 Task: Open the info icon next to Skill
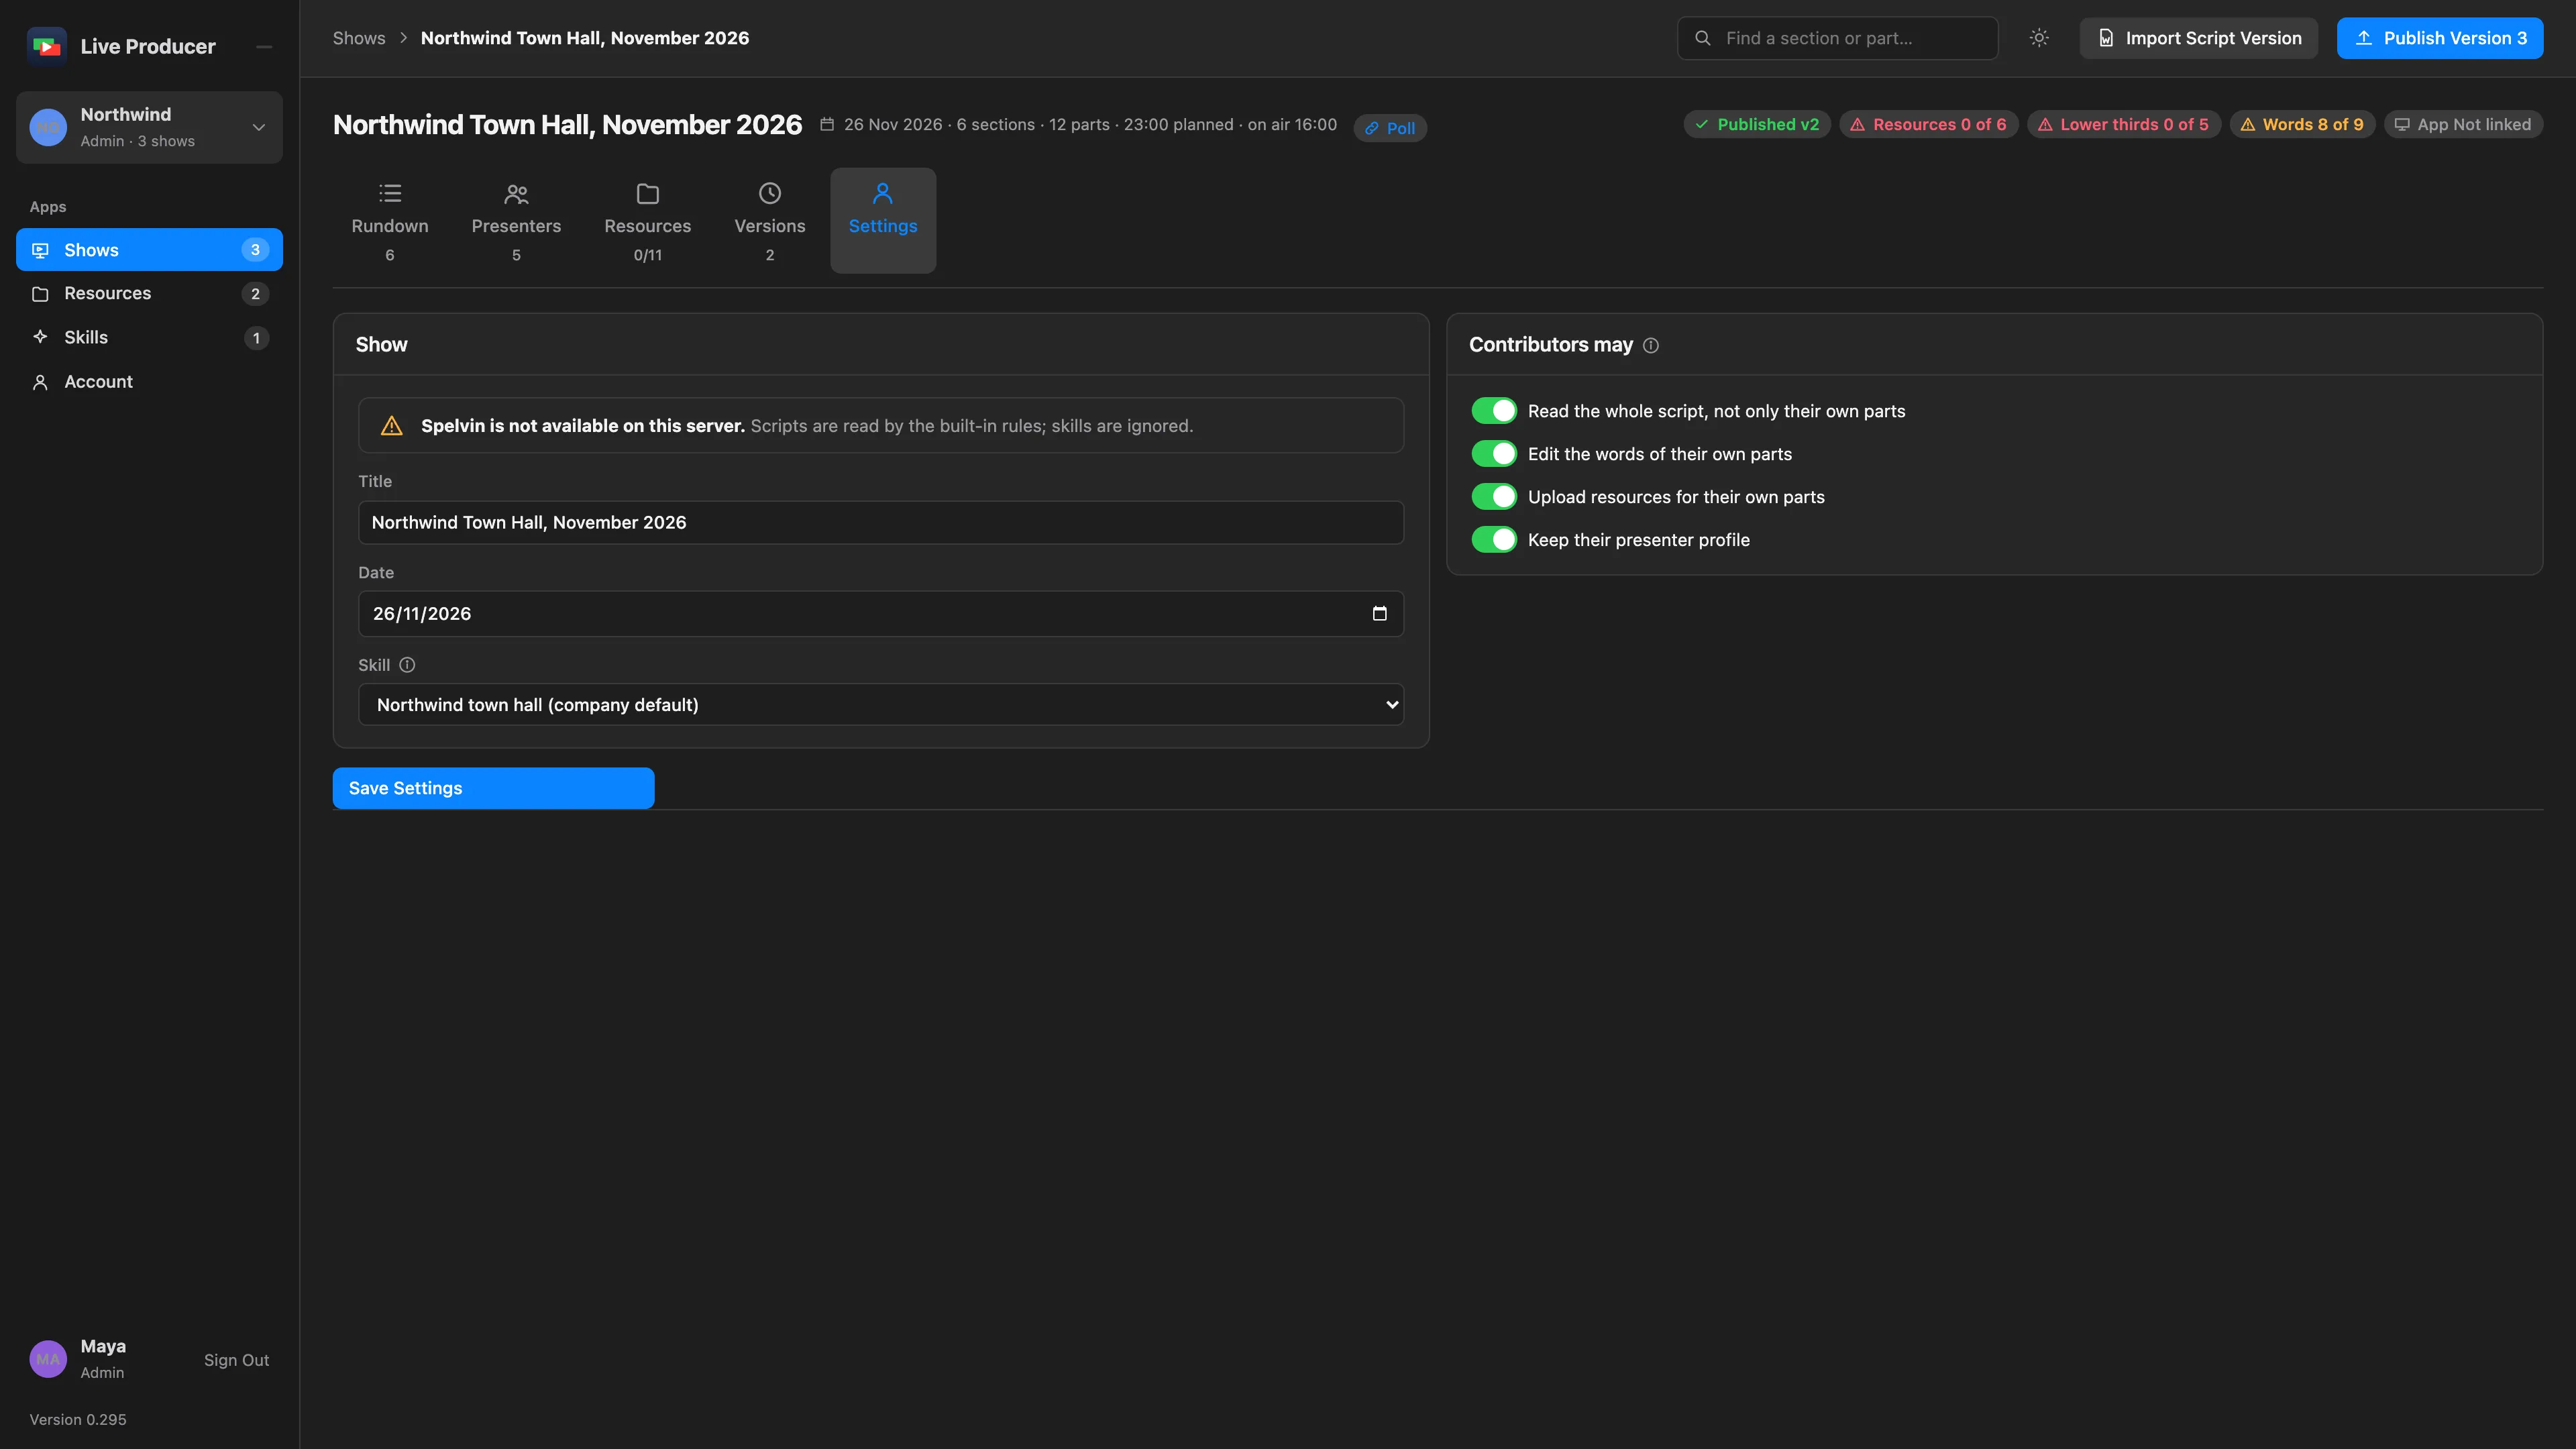[407, 665]
